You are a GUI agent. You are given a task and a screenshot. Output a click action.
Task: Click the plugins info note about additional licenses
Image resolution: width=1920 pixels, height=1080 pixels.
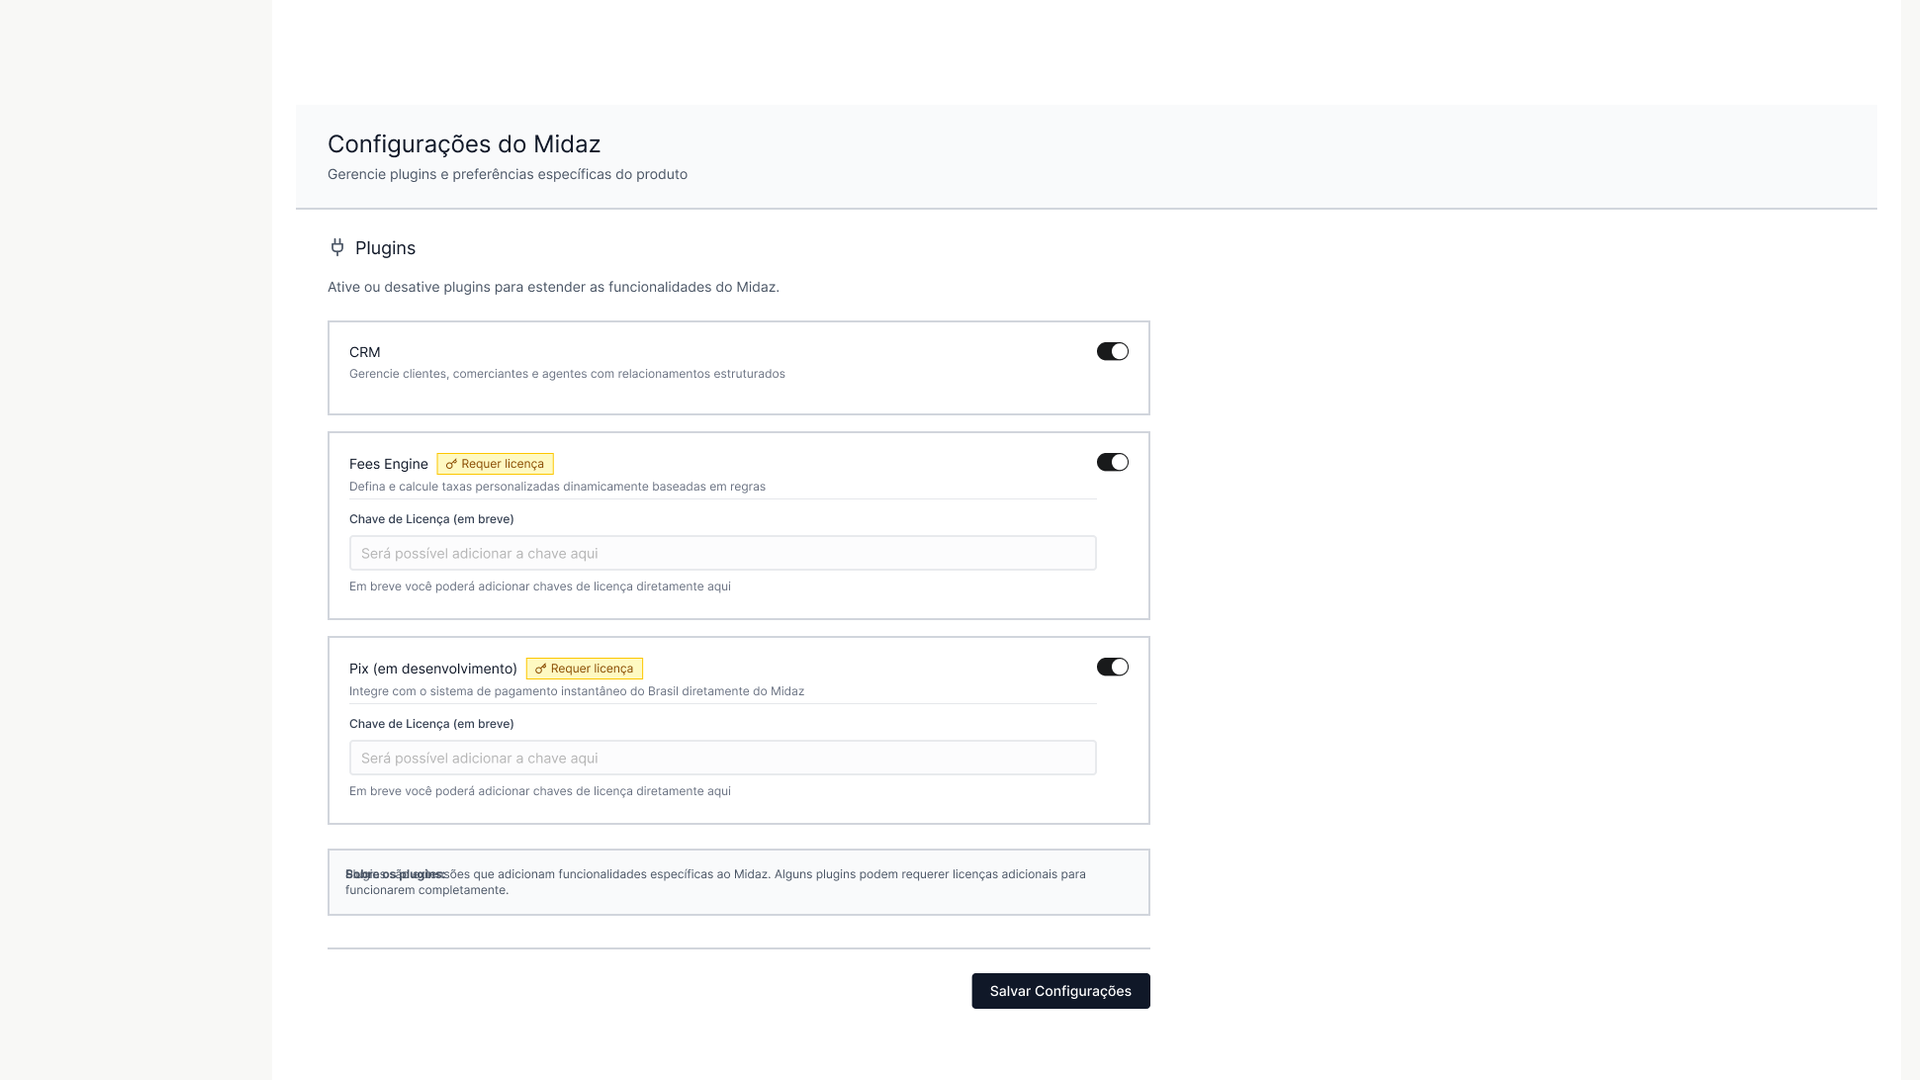pos(738,882)
